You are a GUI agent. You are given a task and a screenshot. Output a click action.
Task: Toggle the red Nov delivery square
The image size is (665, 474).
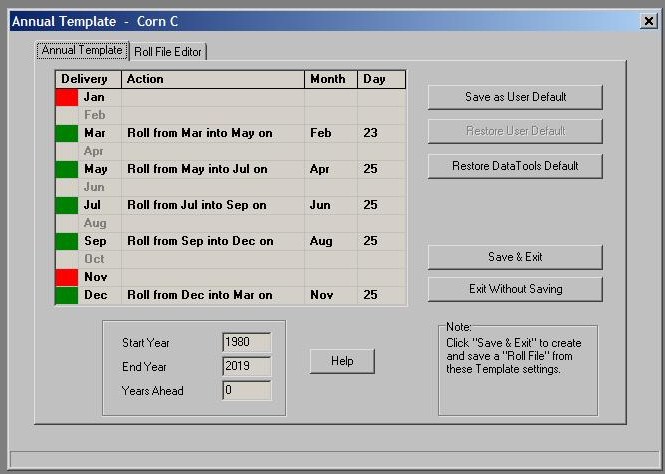tap(67, 277)
